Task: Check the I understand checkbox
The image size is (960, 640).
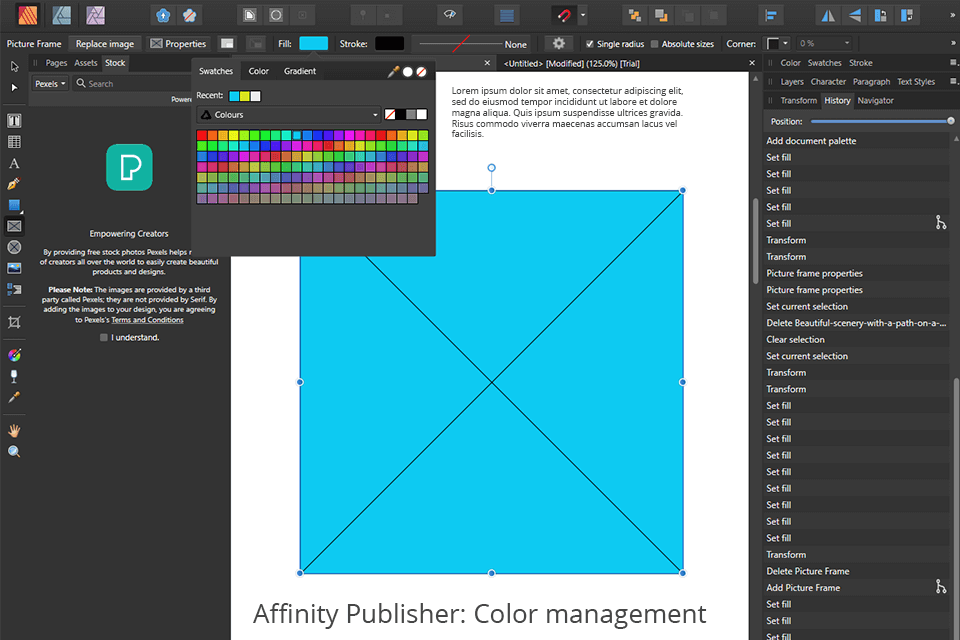Action: pos(103,337)
